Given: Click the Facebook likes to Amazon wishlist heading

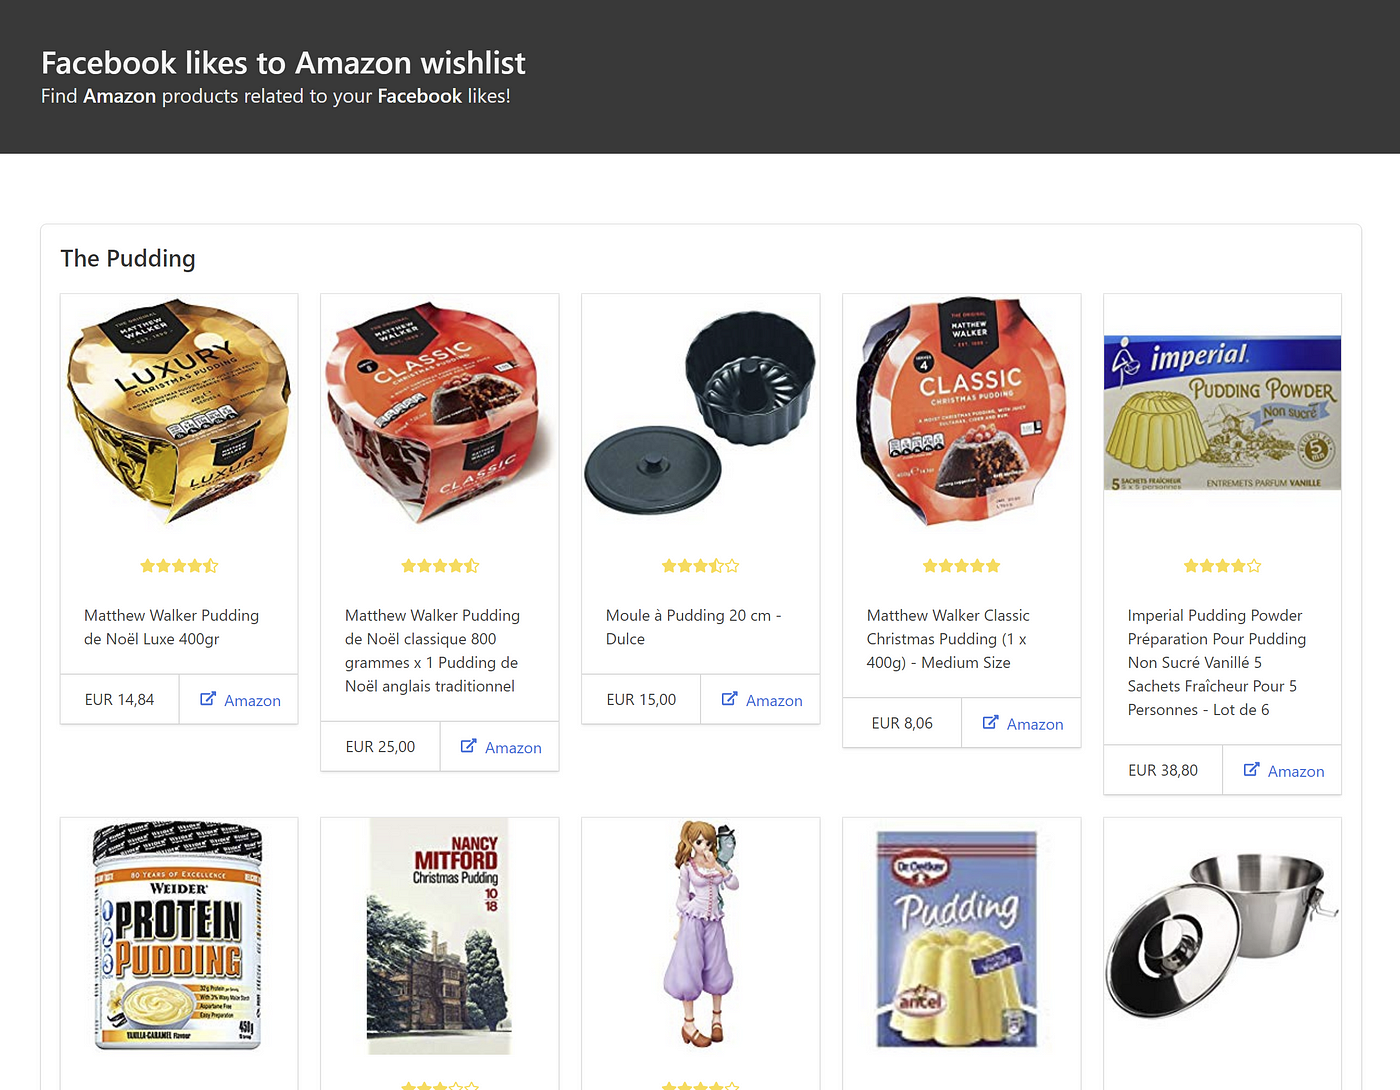Looking at the screenshot, I should (x=283, y=63).
